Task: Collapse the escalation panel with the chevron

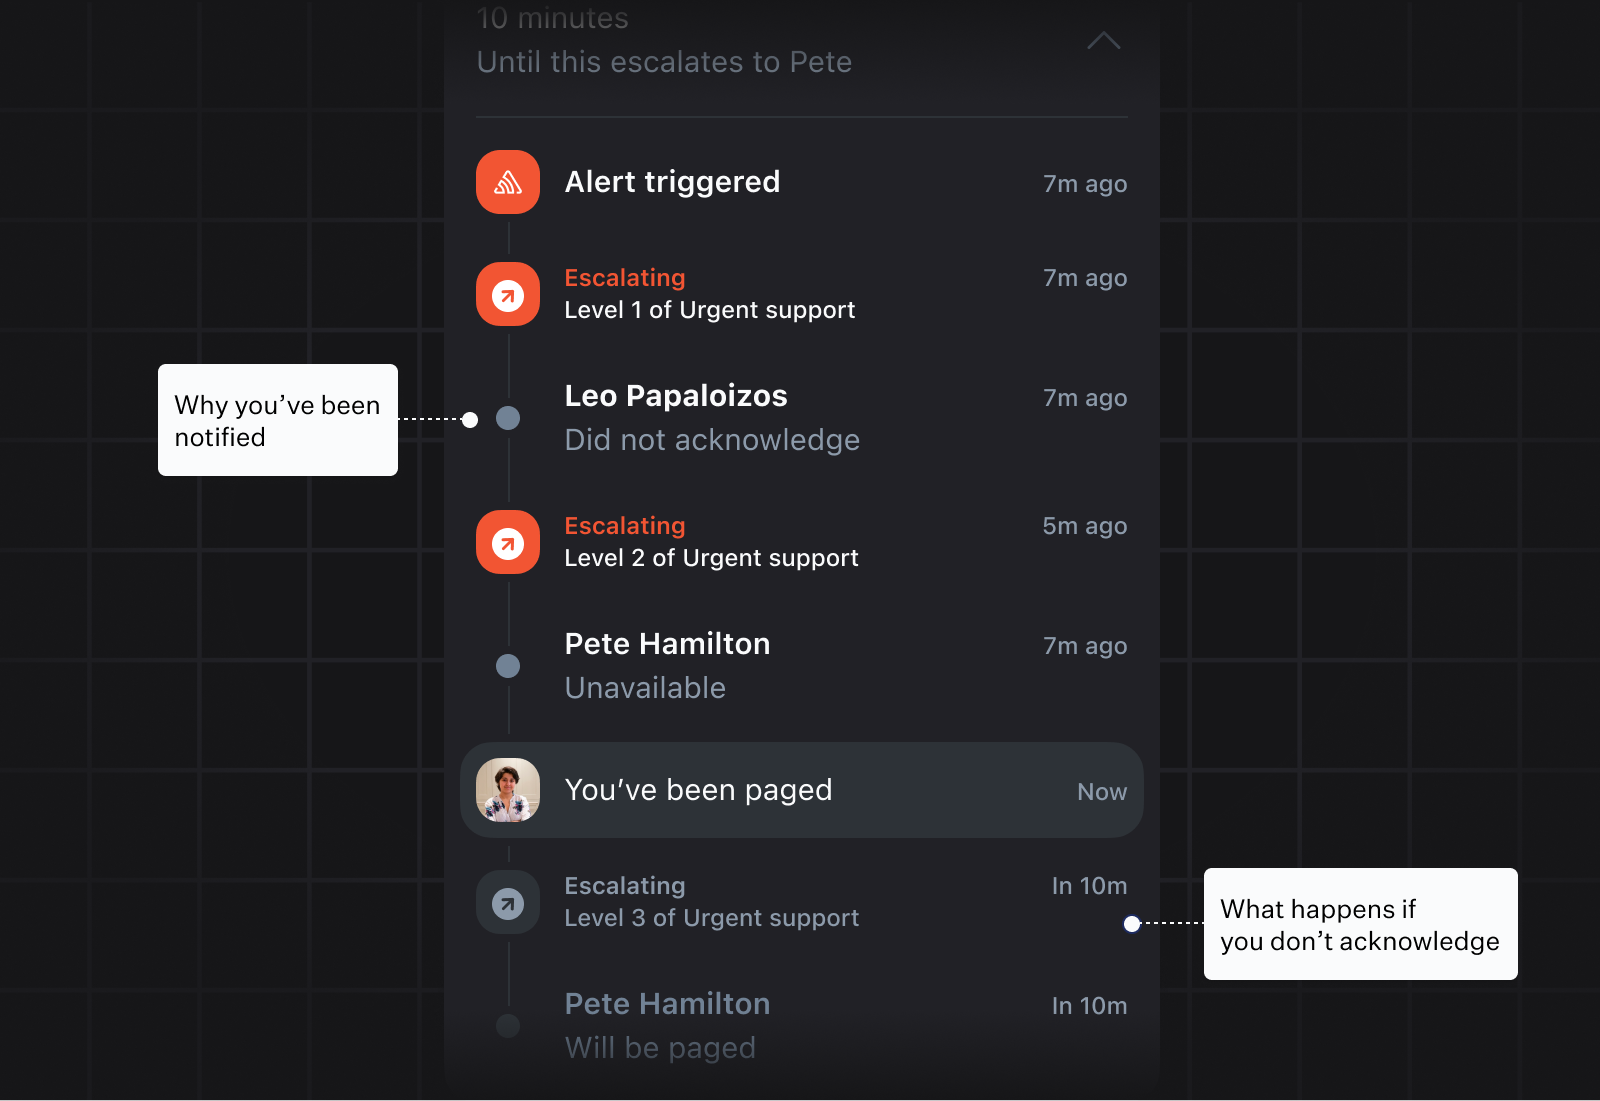Action: pos(1103,41)
